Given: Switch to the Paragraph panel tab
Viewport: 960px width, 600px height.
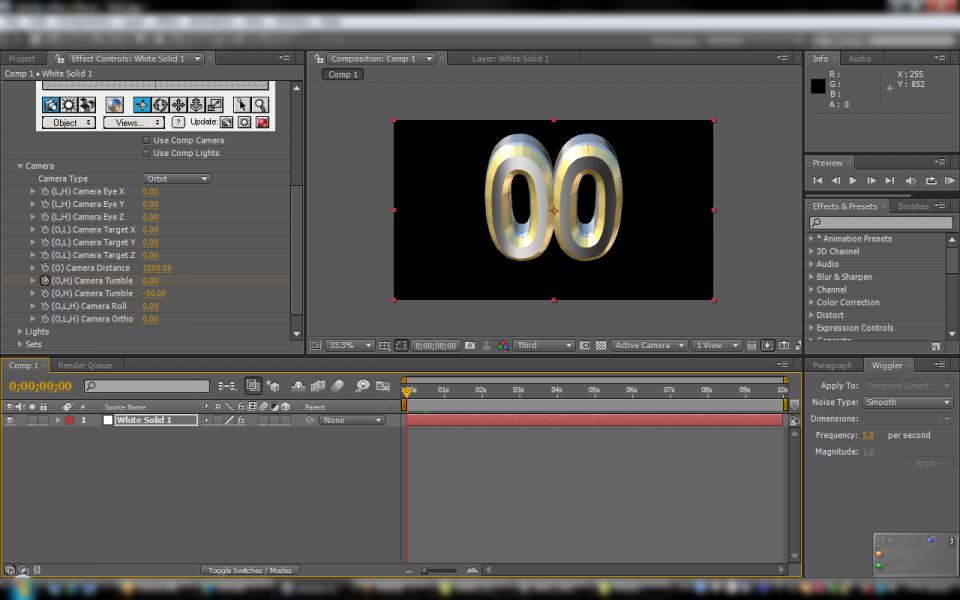Looking at the screenshot, I should pos(832,365).
